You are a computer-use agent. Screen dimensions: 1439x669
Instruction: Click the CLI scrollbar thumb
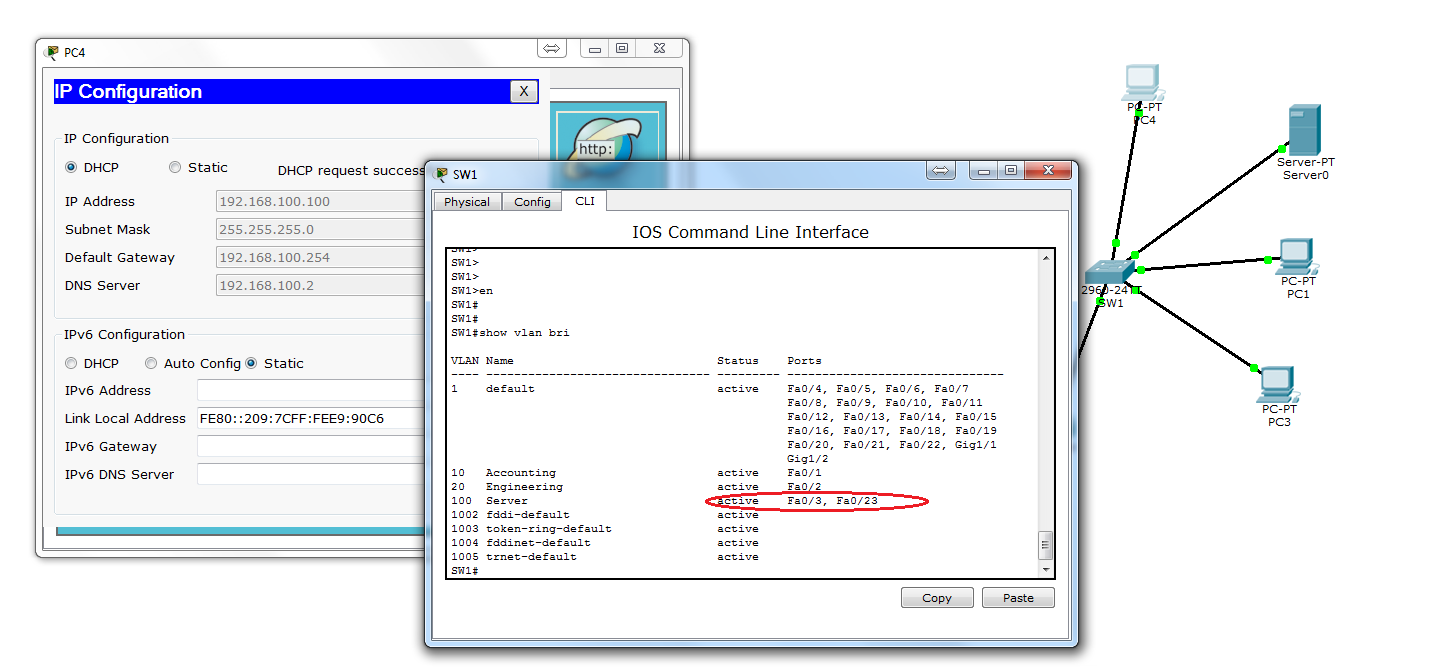tap(1046, 545)
